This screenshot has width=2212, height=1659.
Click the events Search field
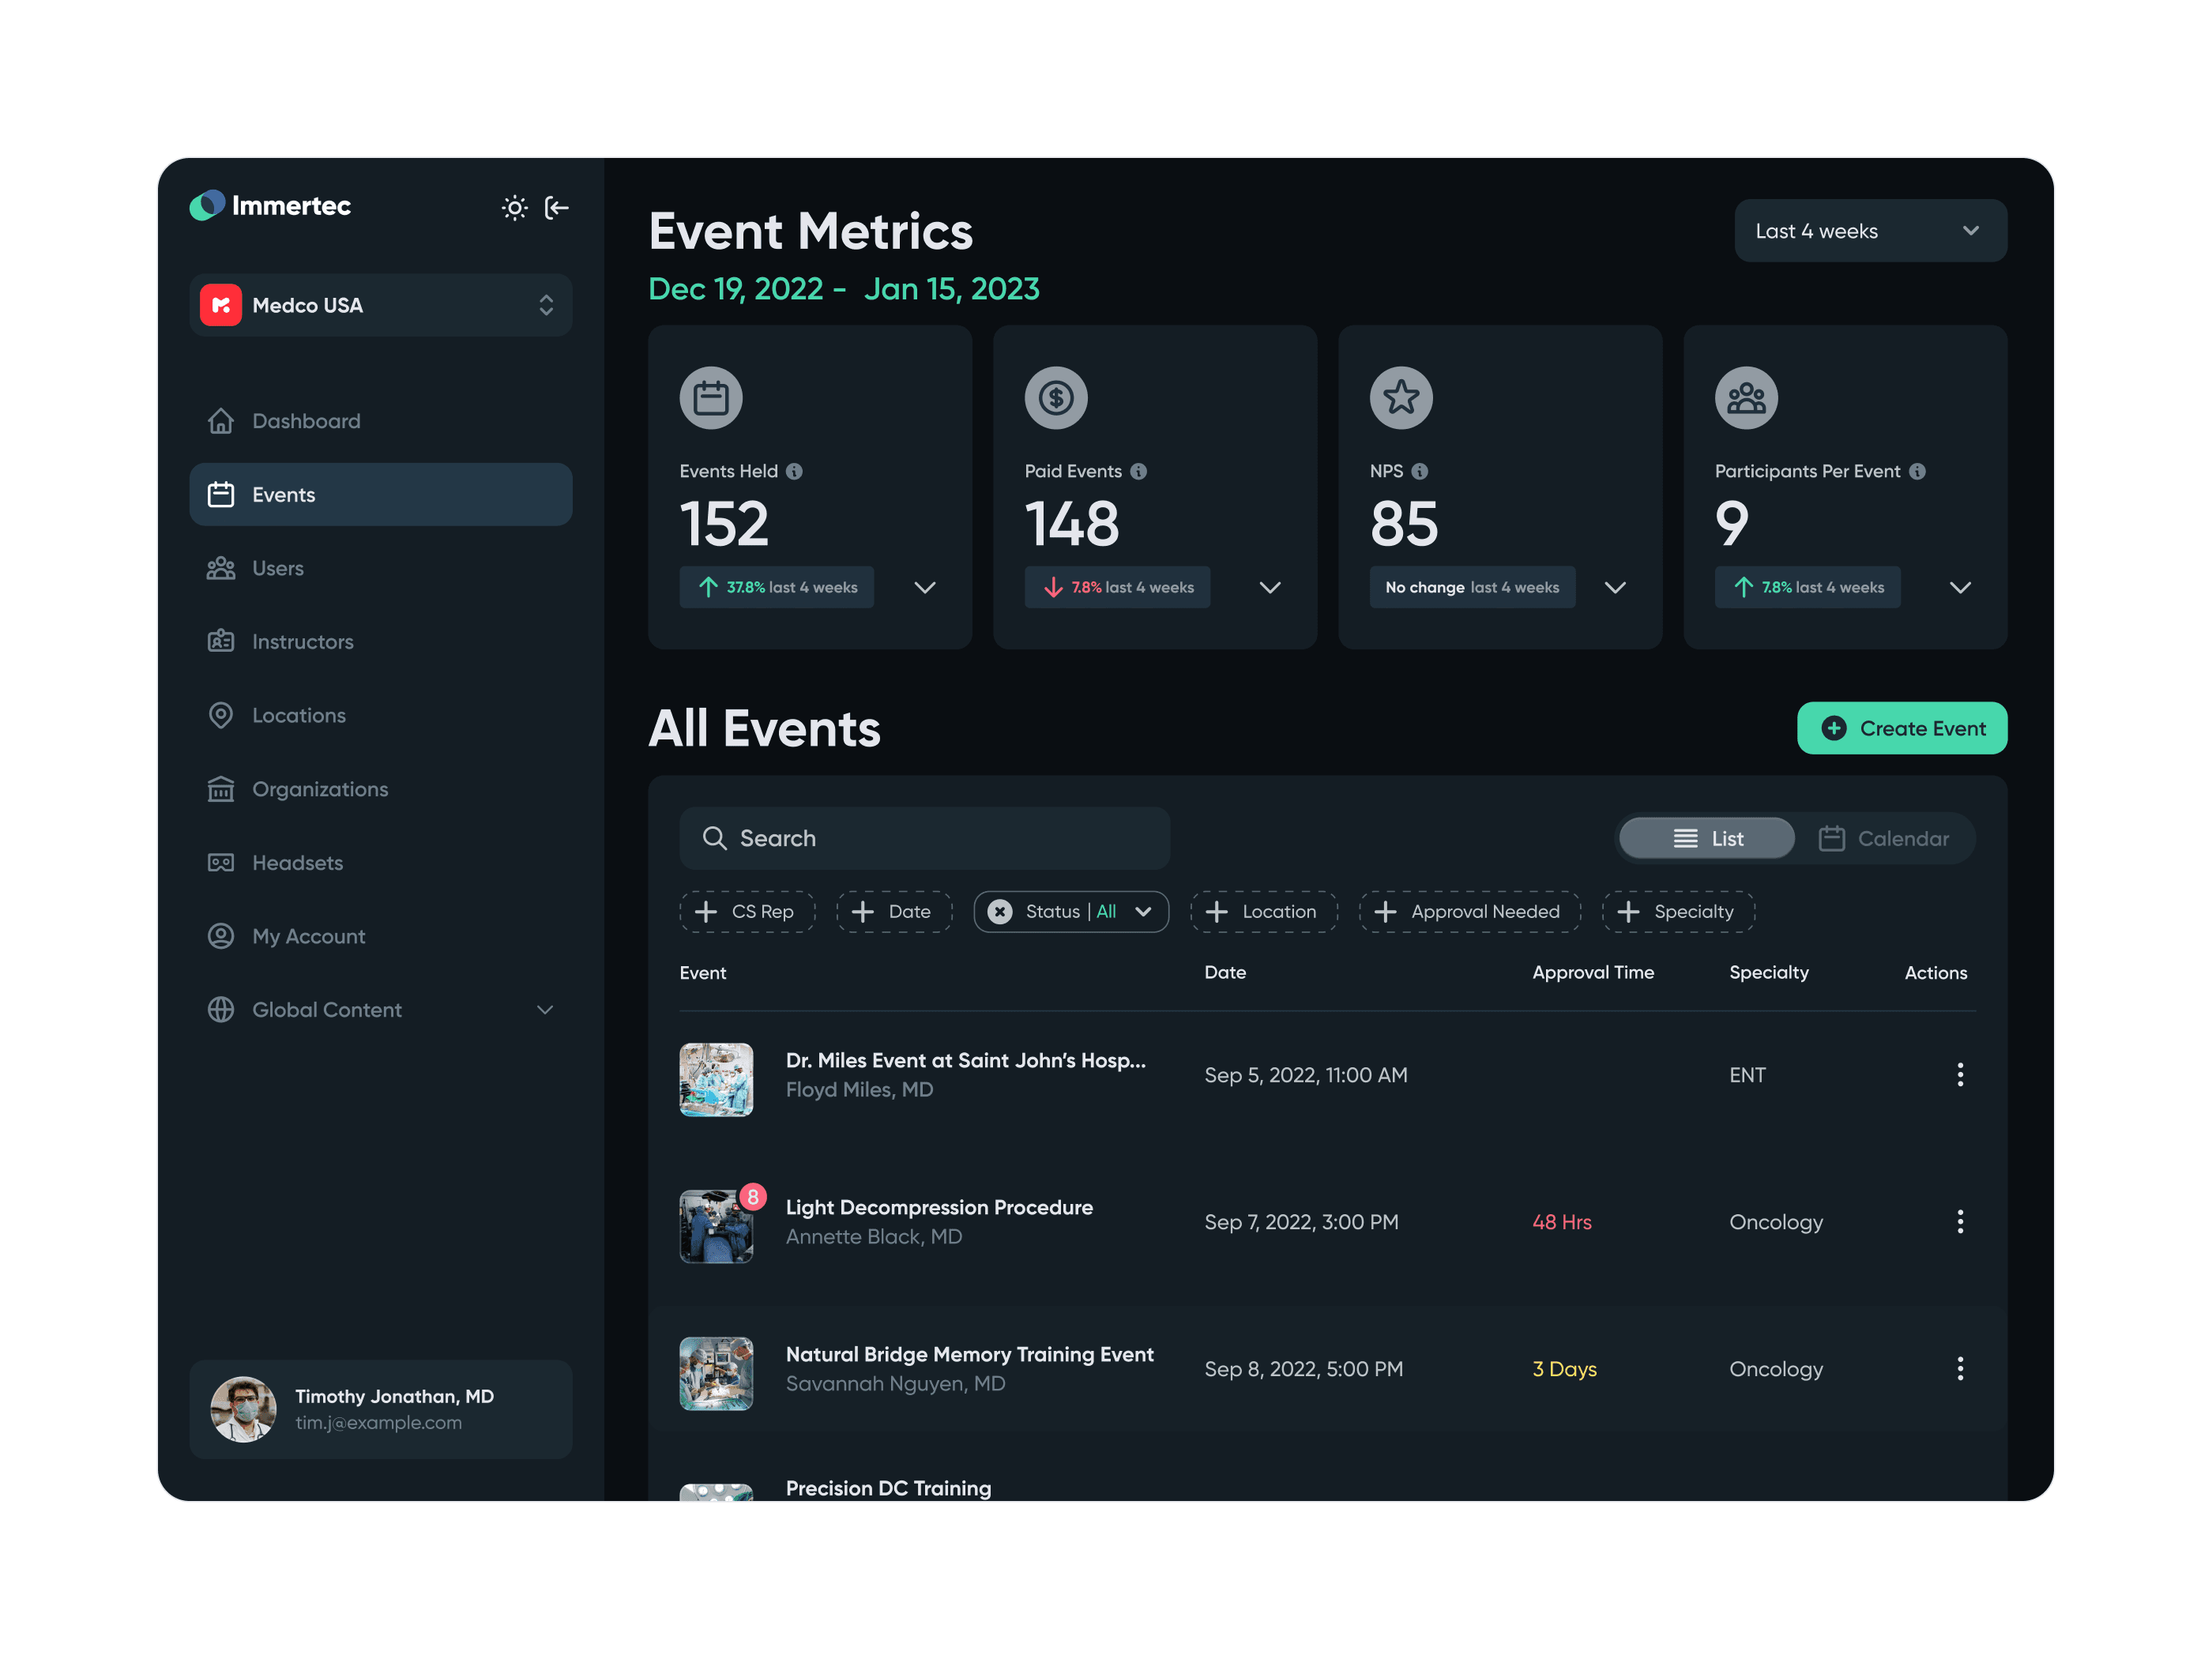pyautogui.click(x=925, y=838)
